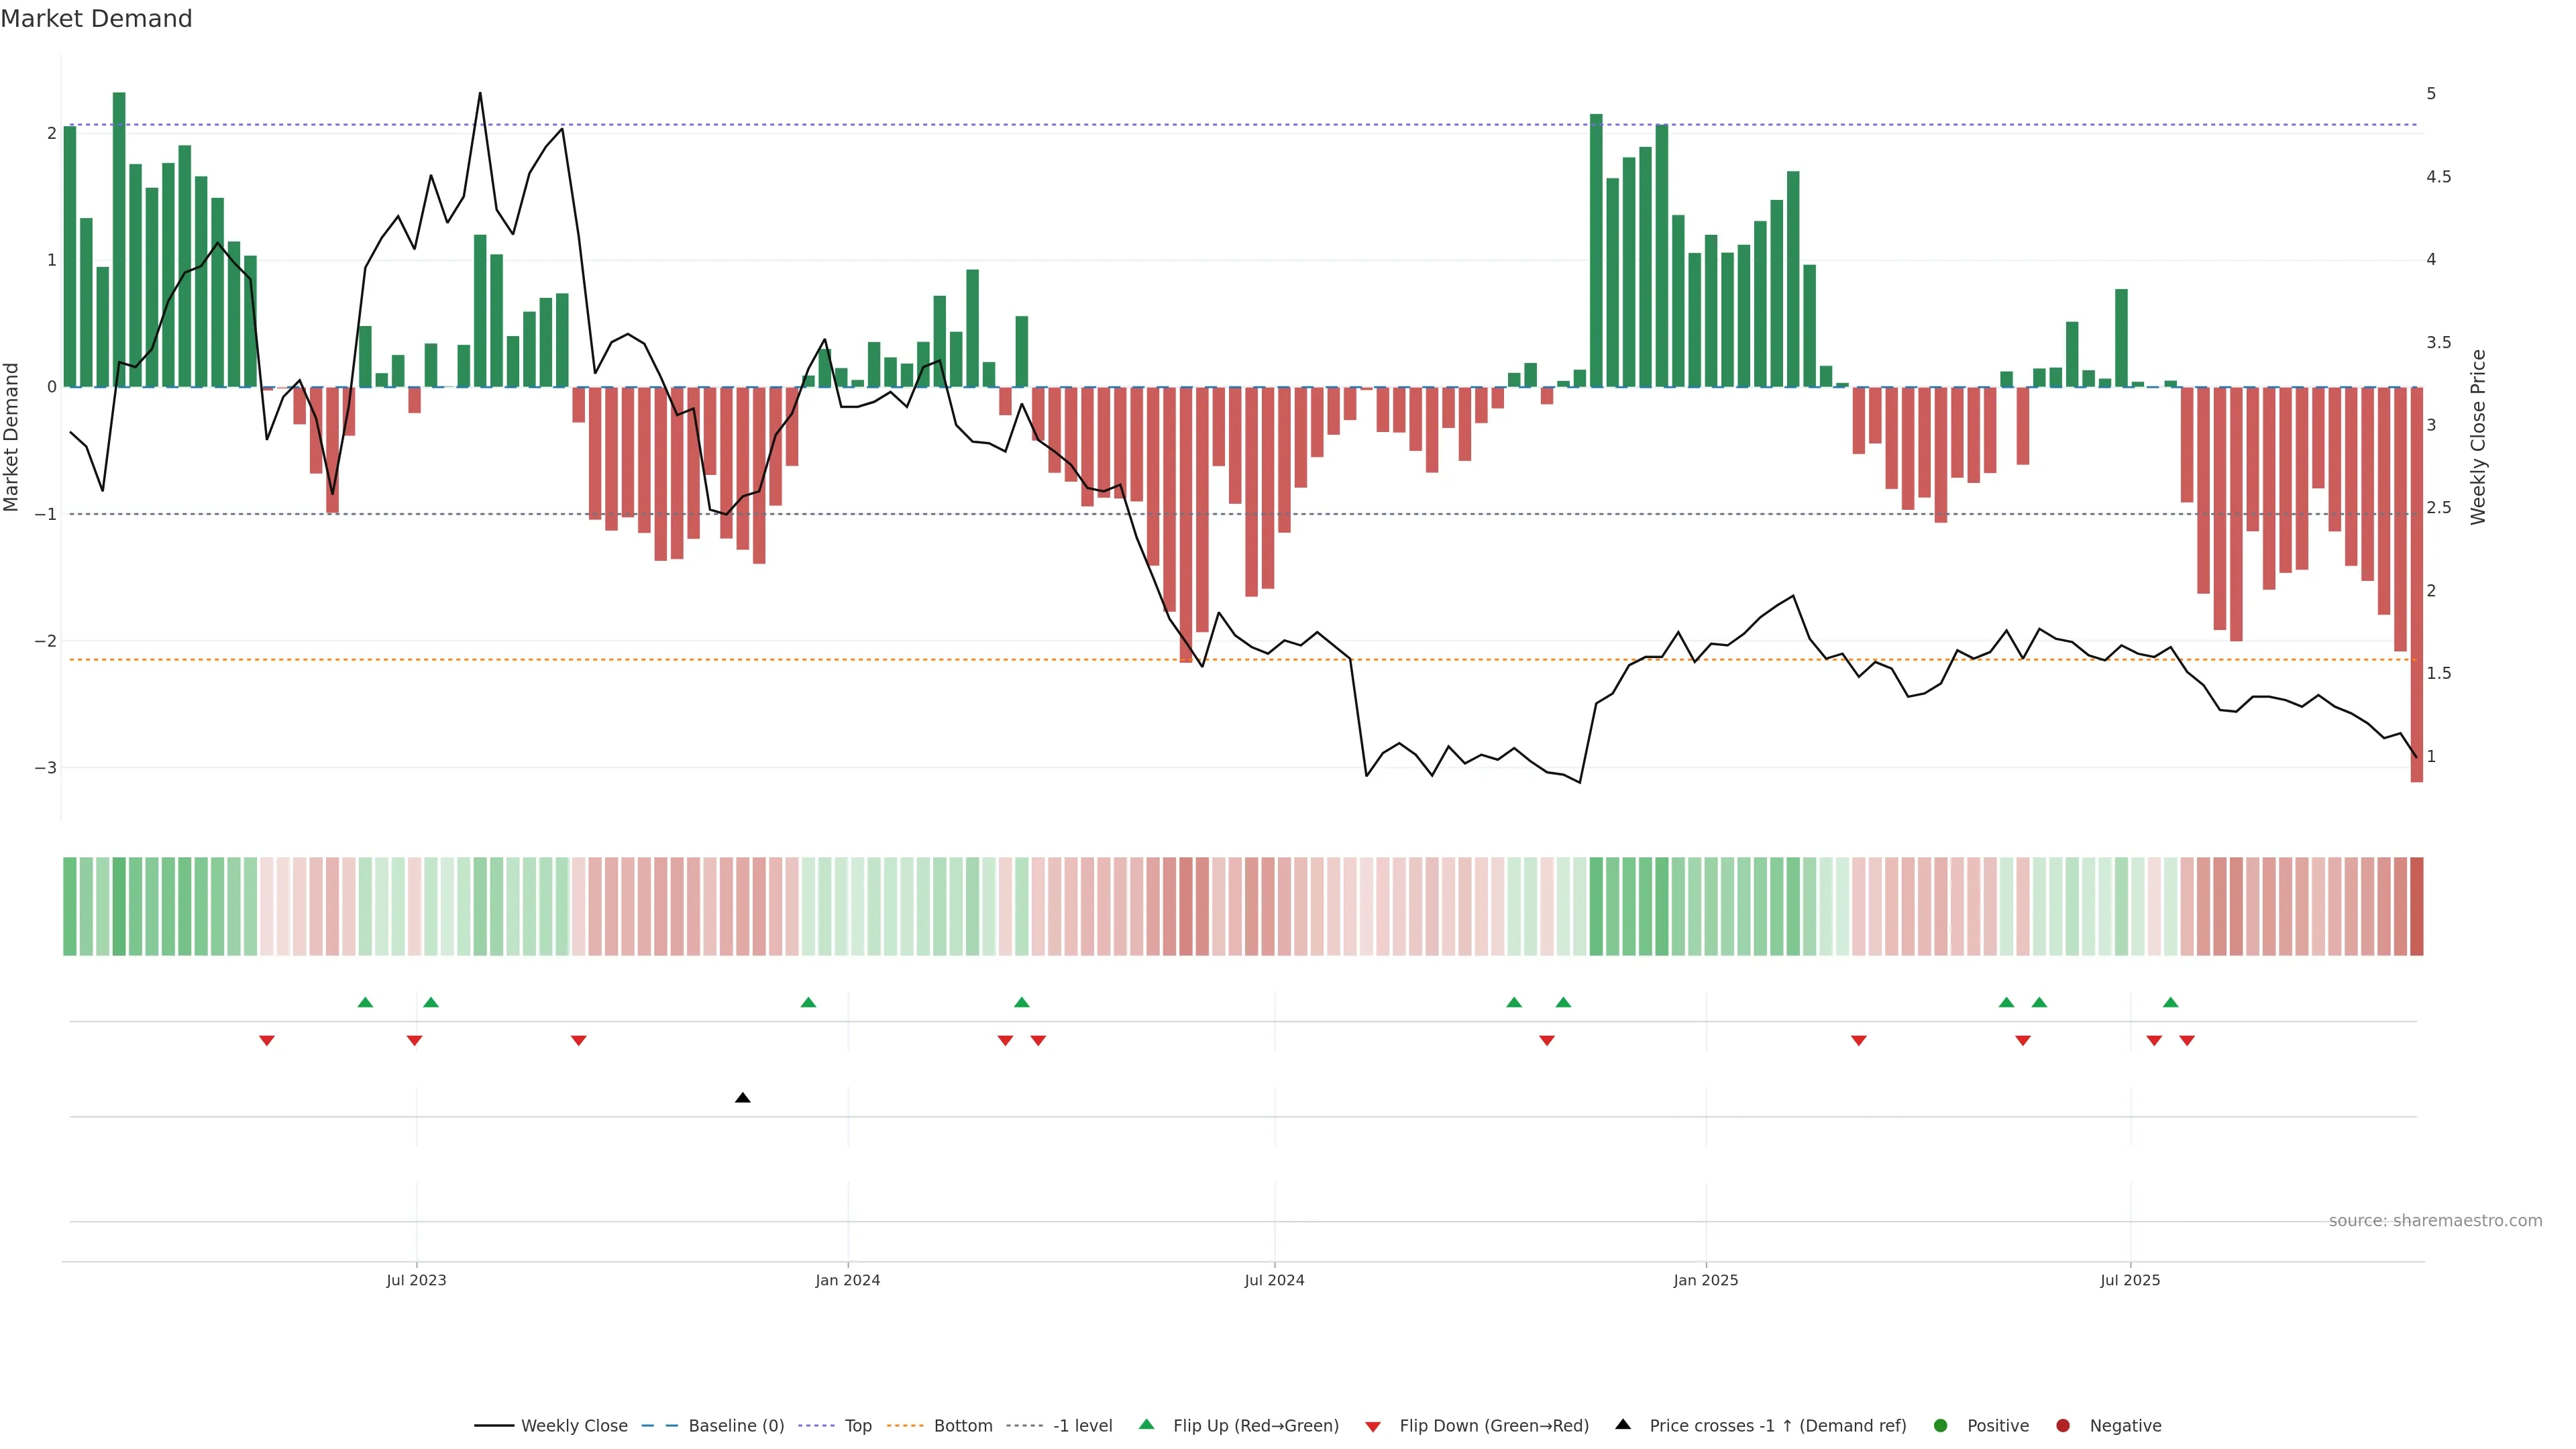The image size is (2576, 1449).
Task: Click black Price crosses -1 legend triangle
Action: coord(1623,1425)
